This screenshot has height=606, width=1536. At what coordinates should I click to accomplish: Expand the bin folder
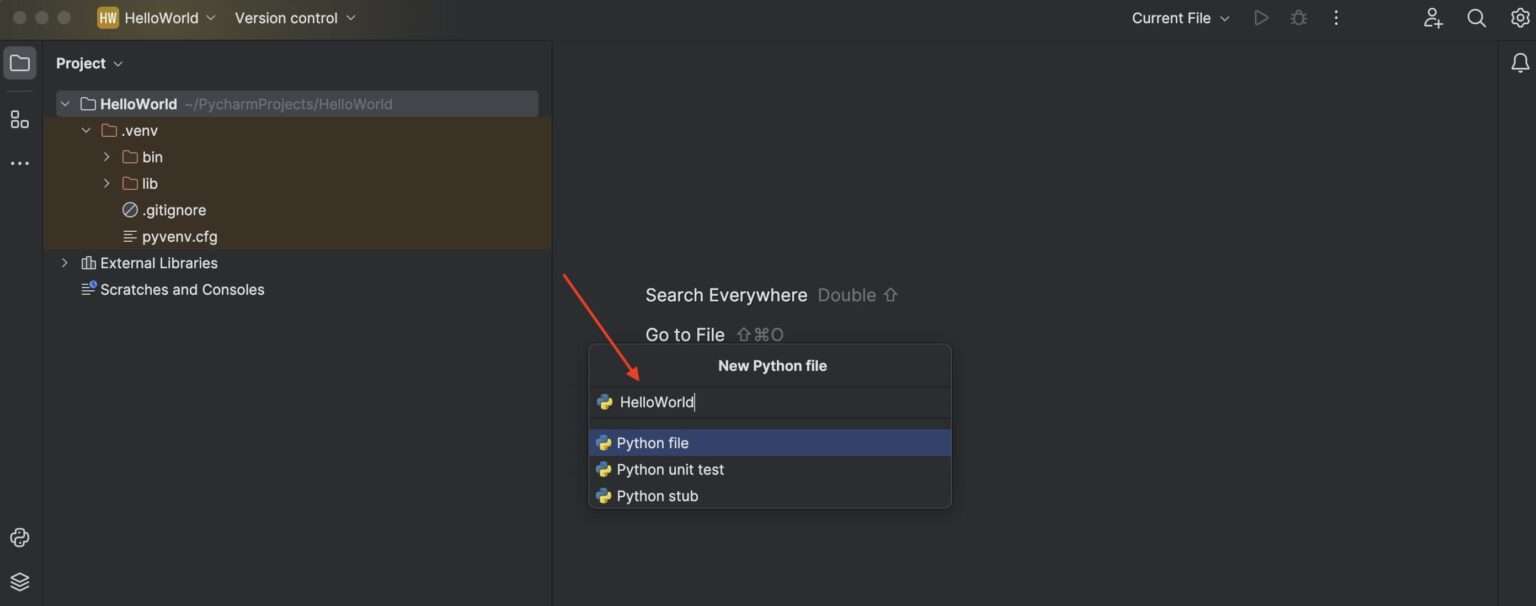click(107, 157)
